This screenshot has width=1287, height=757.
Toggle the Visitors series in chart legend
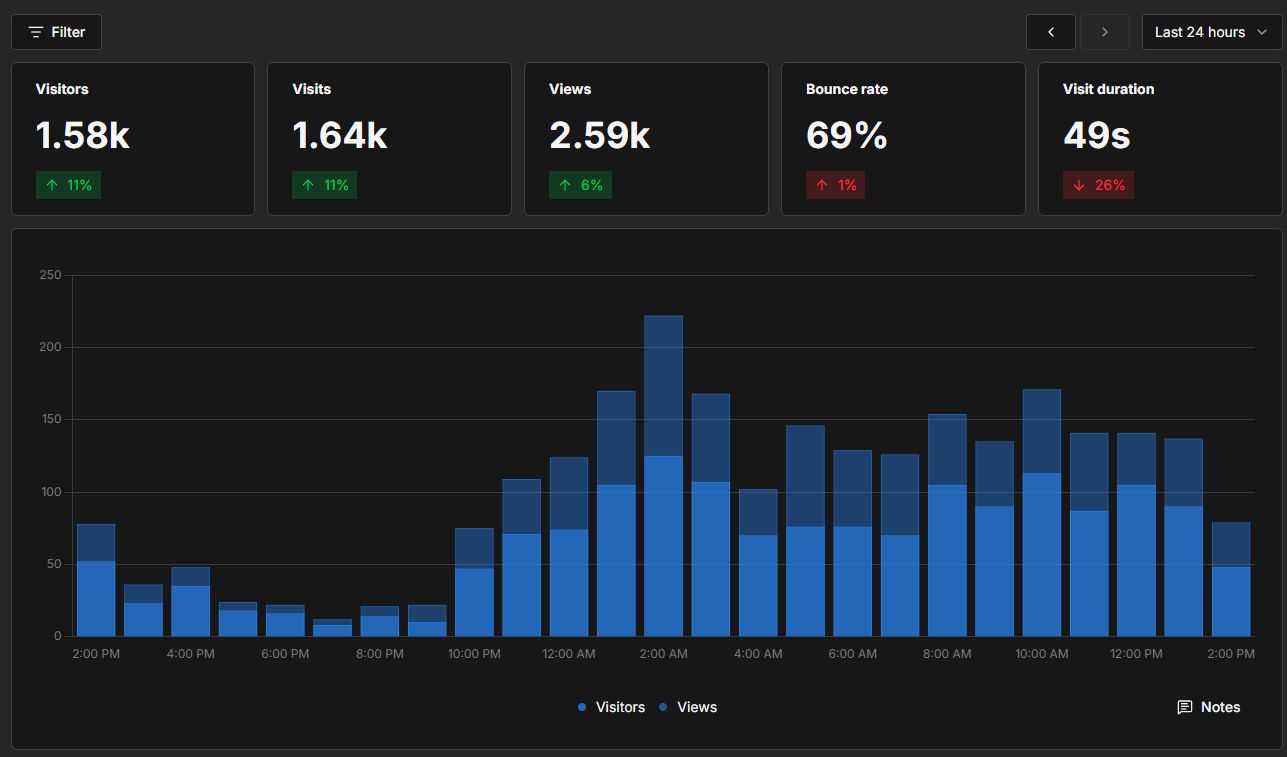pos(611,707)
